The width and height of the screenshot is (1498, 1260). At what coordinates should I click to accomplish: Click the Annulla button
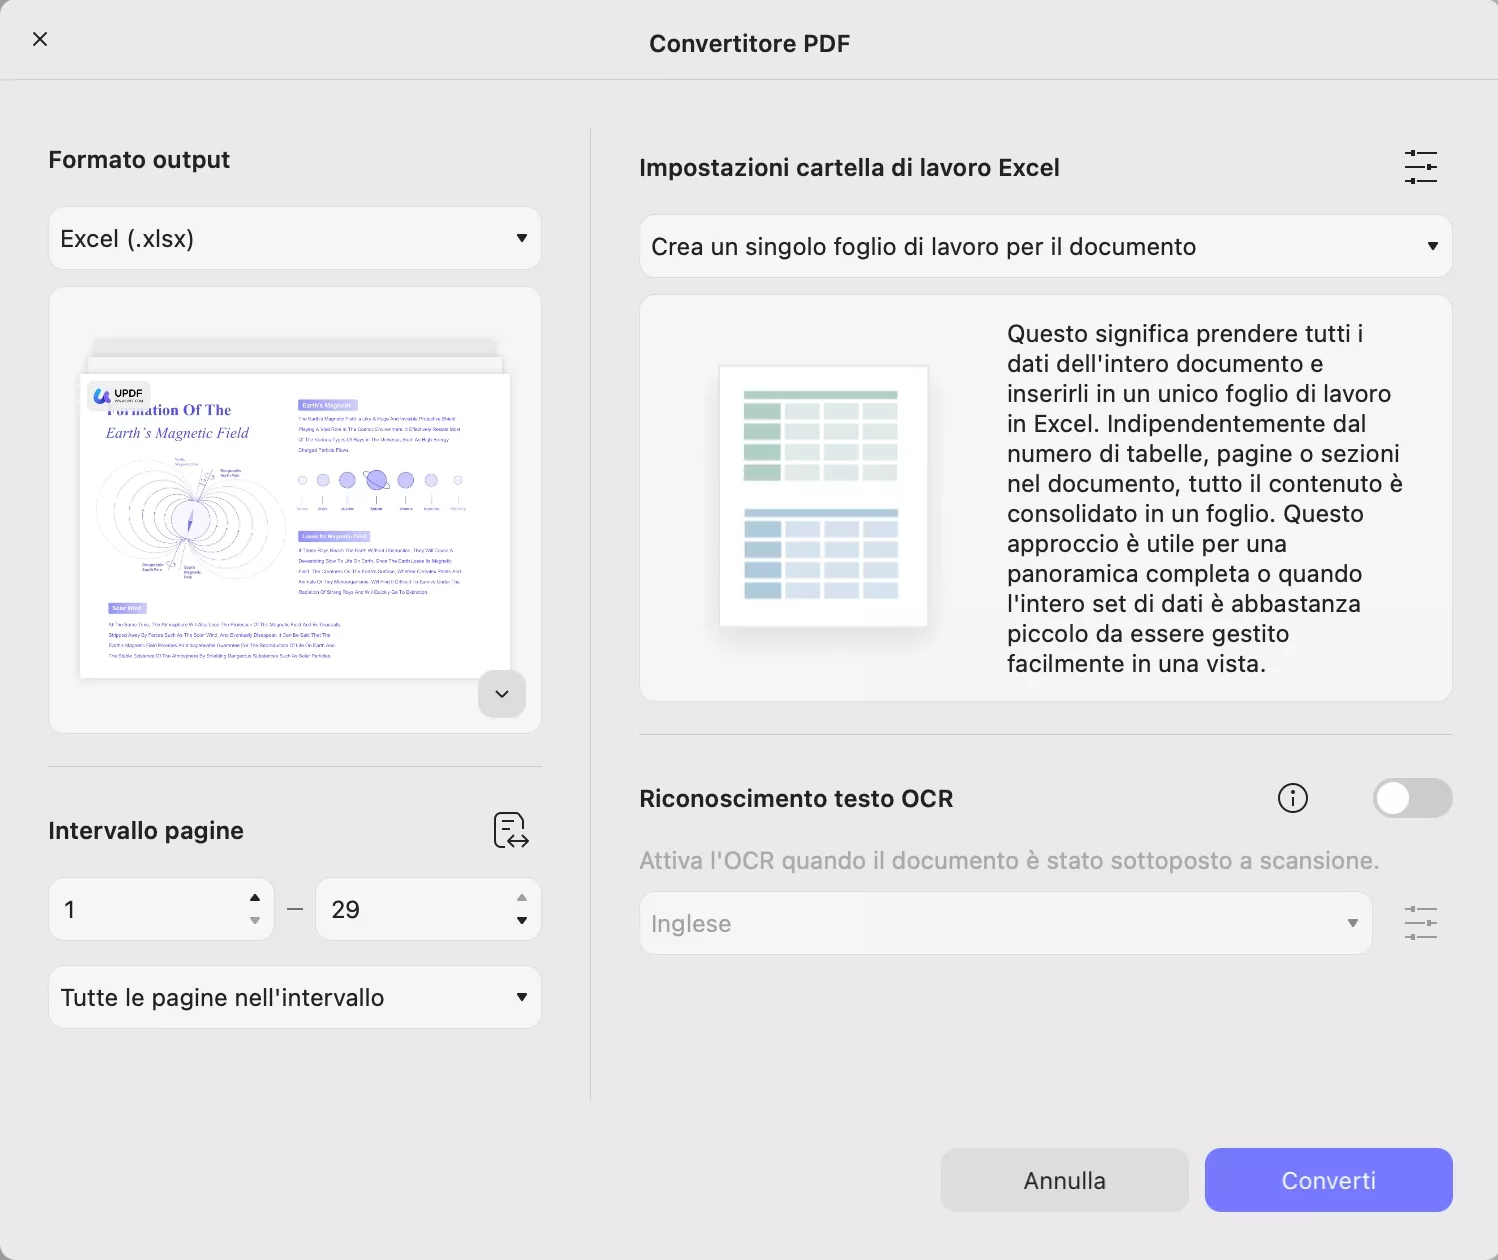pos(1064,1180)
